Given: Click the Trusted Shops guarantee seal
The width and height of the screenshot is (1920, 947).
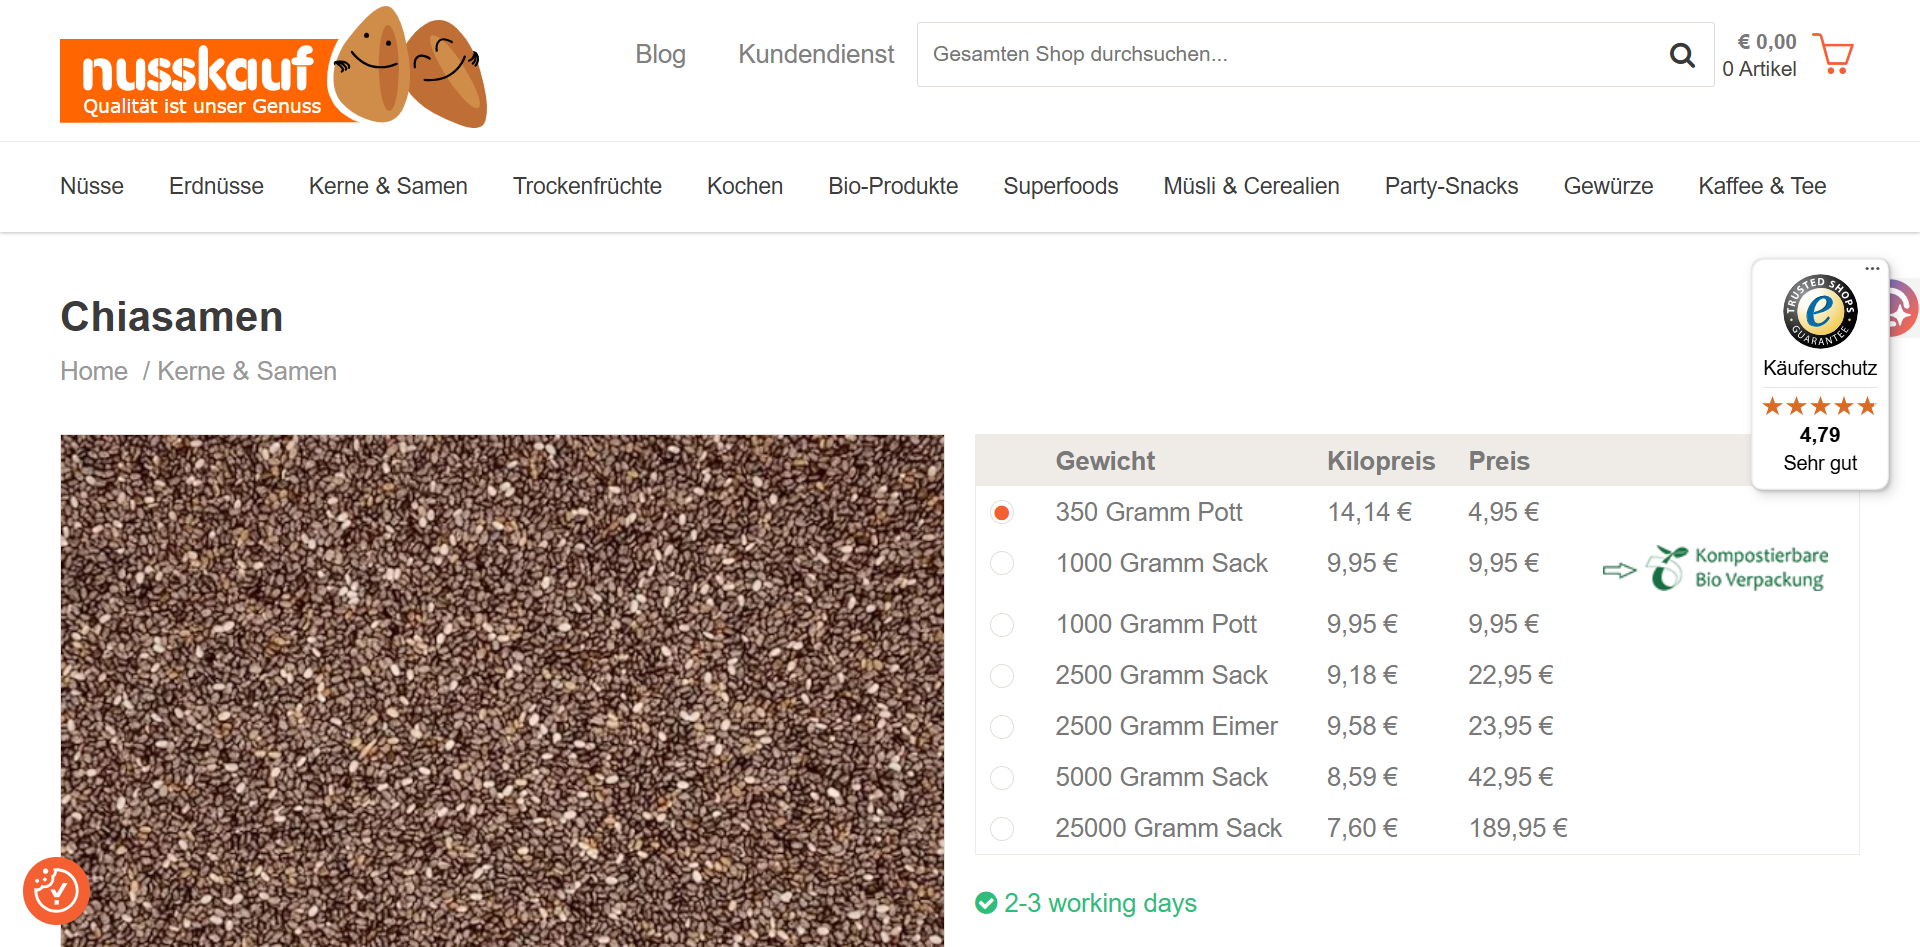Looking at the screenshot, I should [1819, 311].
